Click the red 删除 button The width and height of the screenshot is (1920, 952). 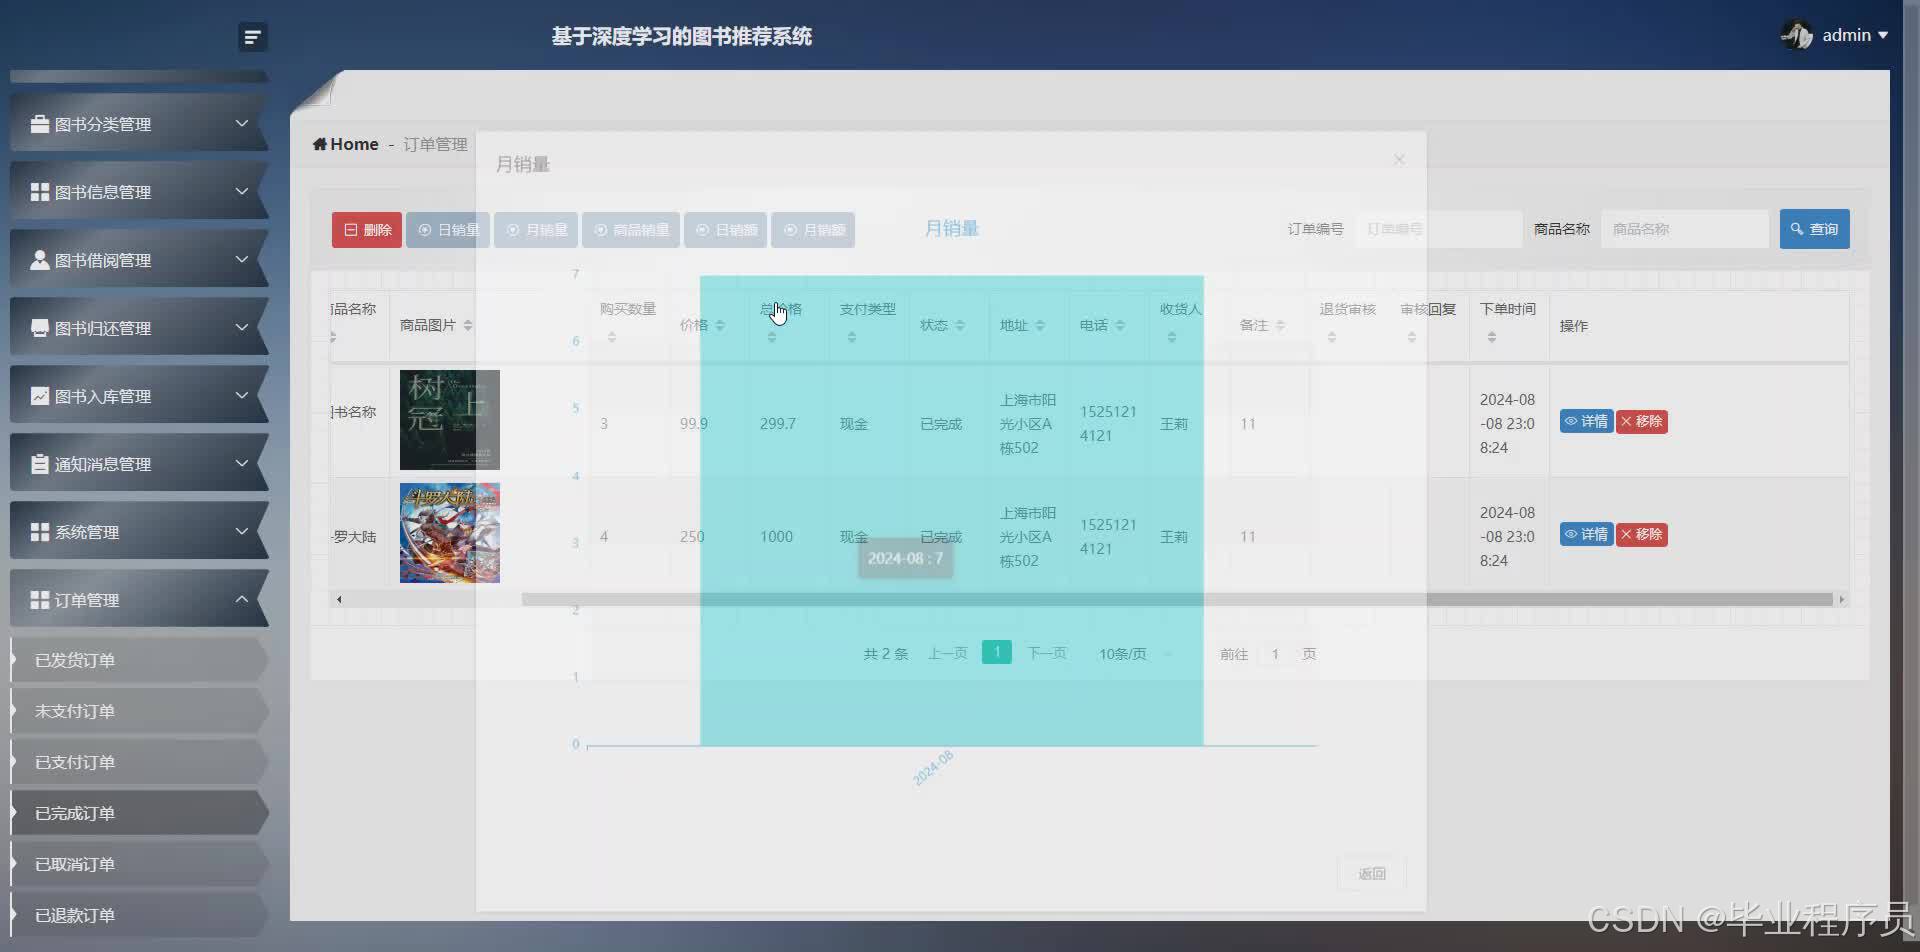(367, 230)
